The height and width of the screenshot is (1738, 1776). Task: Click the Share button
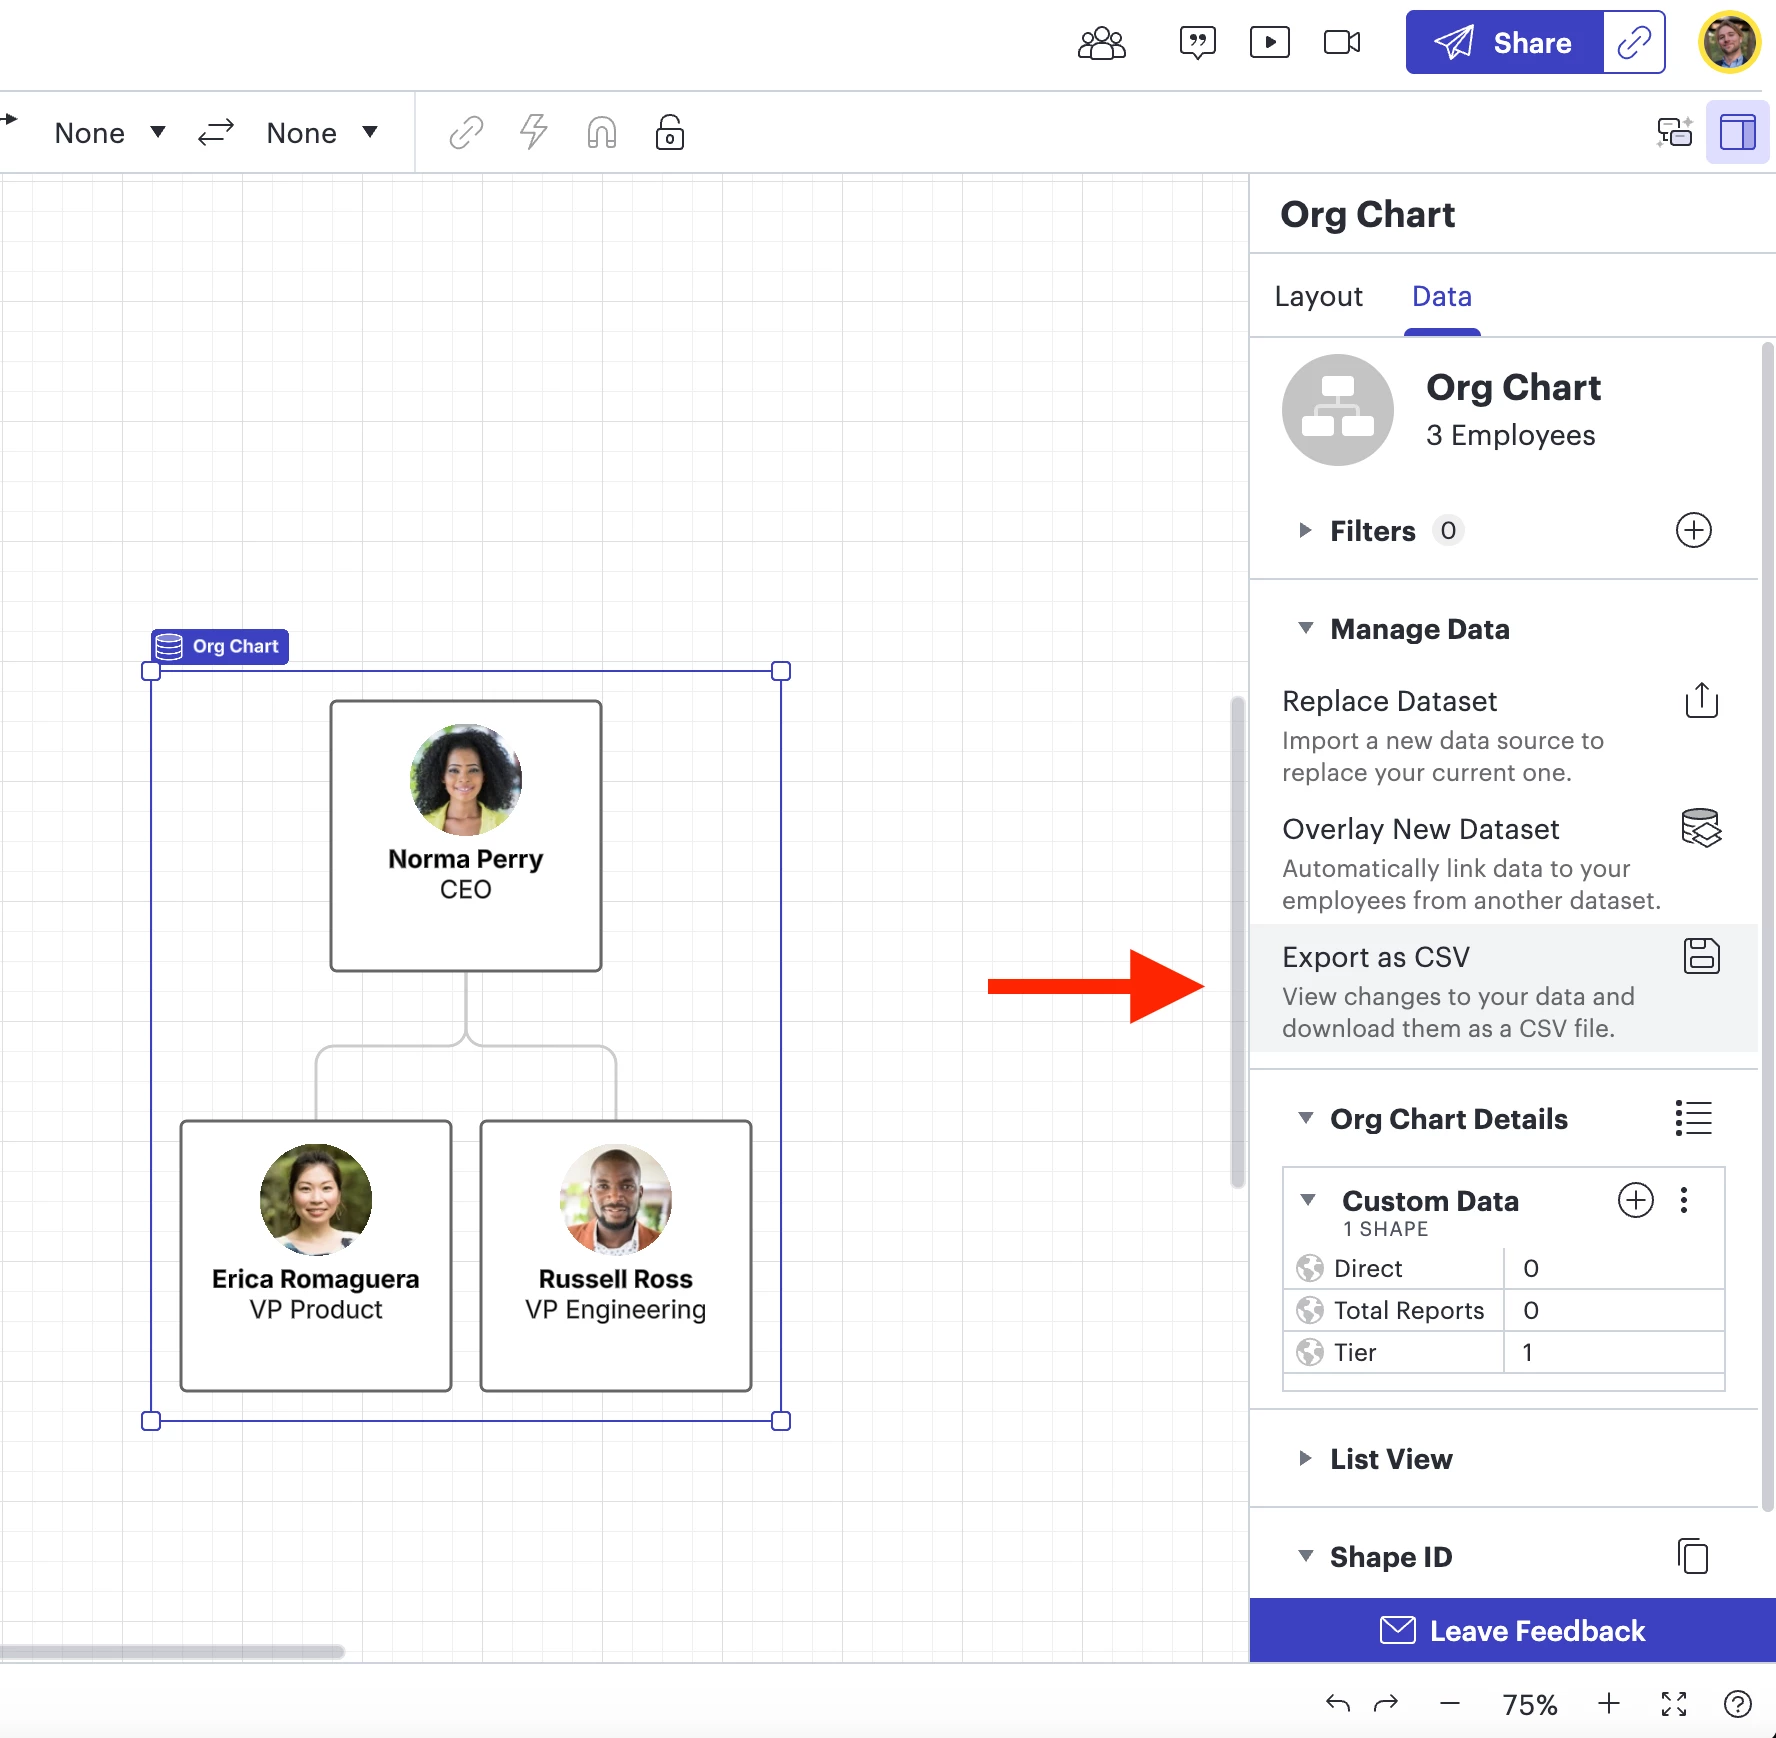coord(1504,42)
